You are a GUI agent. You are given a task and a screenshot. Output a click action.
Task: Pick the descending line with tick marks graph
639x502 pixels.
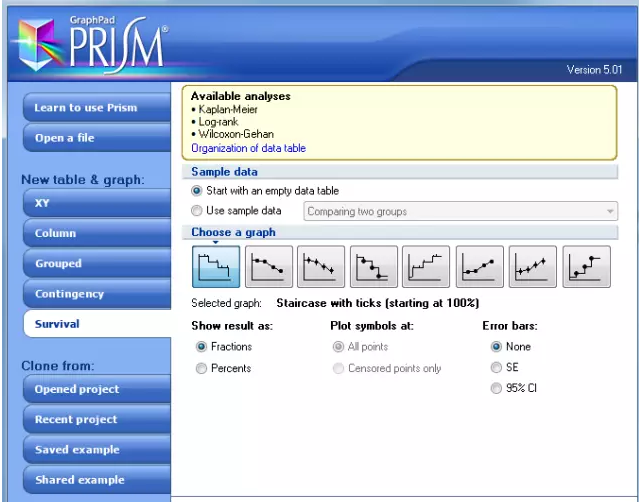[x=321, y=268]
